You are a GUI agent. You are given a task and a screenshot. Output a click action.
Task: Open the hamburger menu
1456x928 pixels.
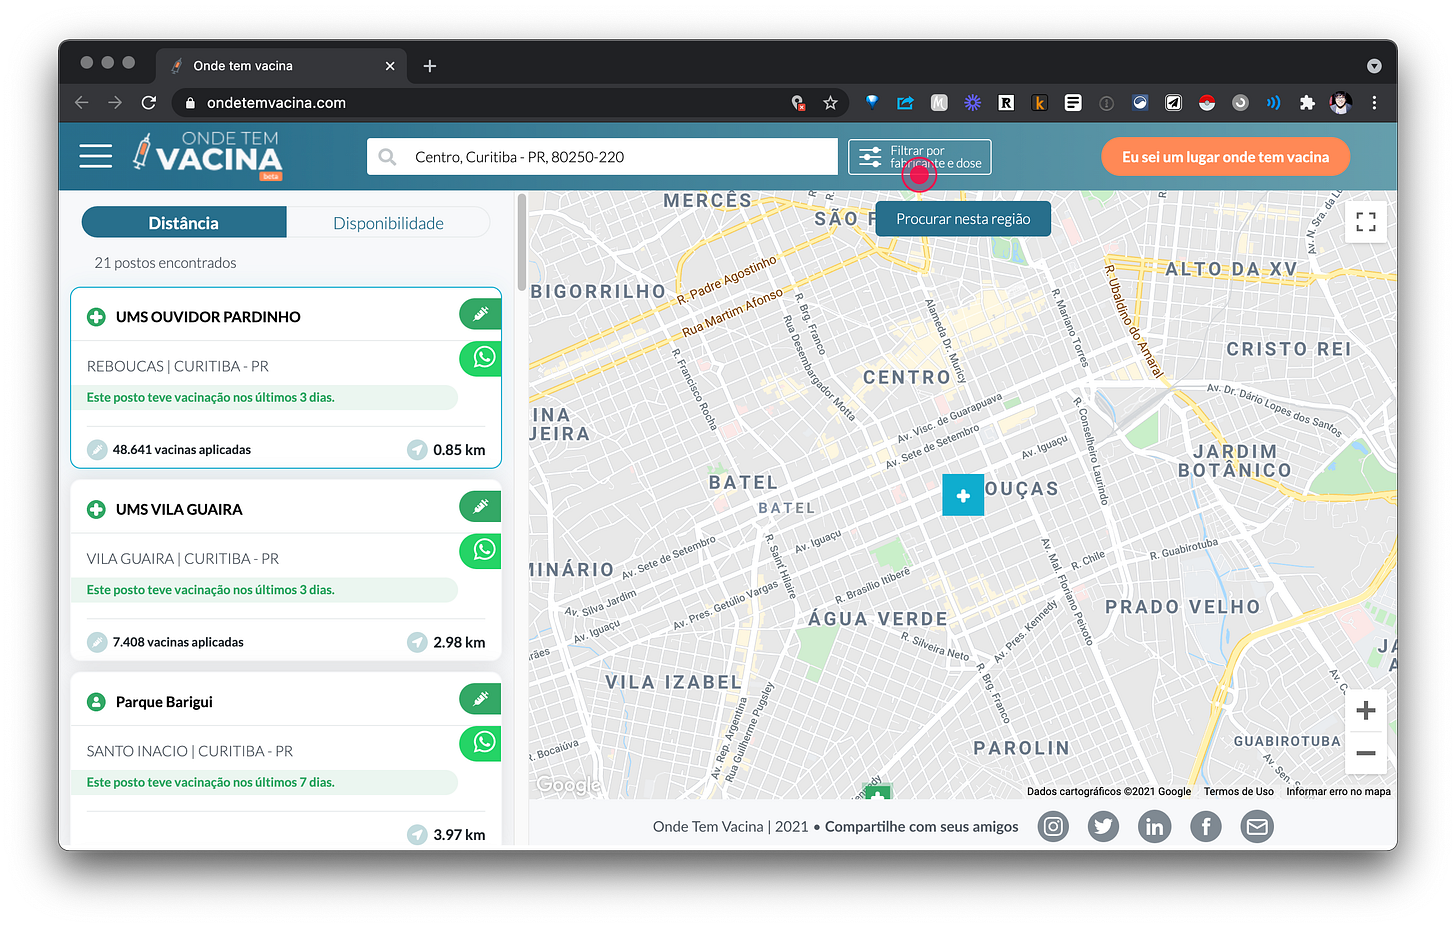point(96,156)
